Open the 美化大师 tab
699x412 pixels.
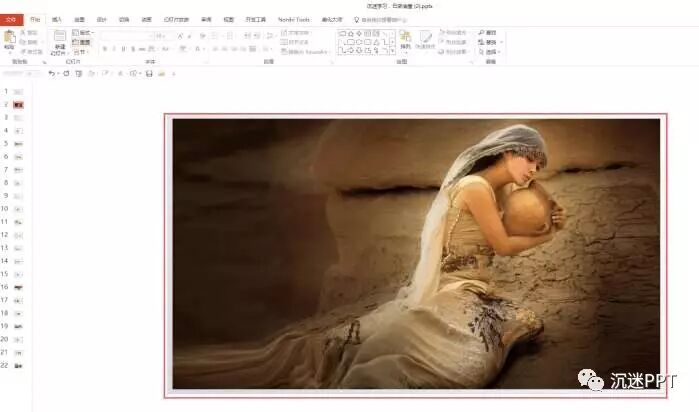332,20
